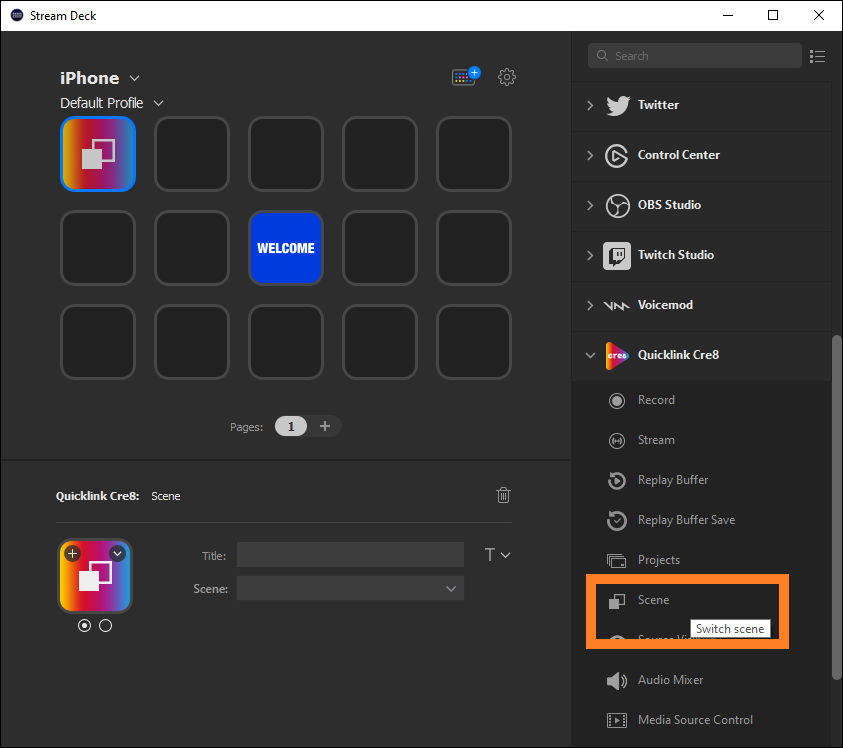
Task: Select the second key state radio button
Action: pos(105,625)
